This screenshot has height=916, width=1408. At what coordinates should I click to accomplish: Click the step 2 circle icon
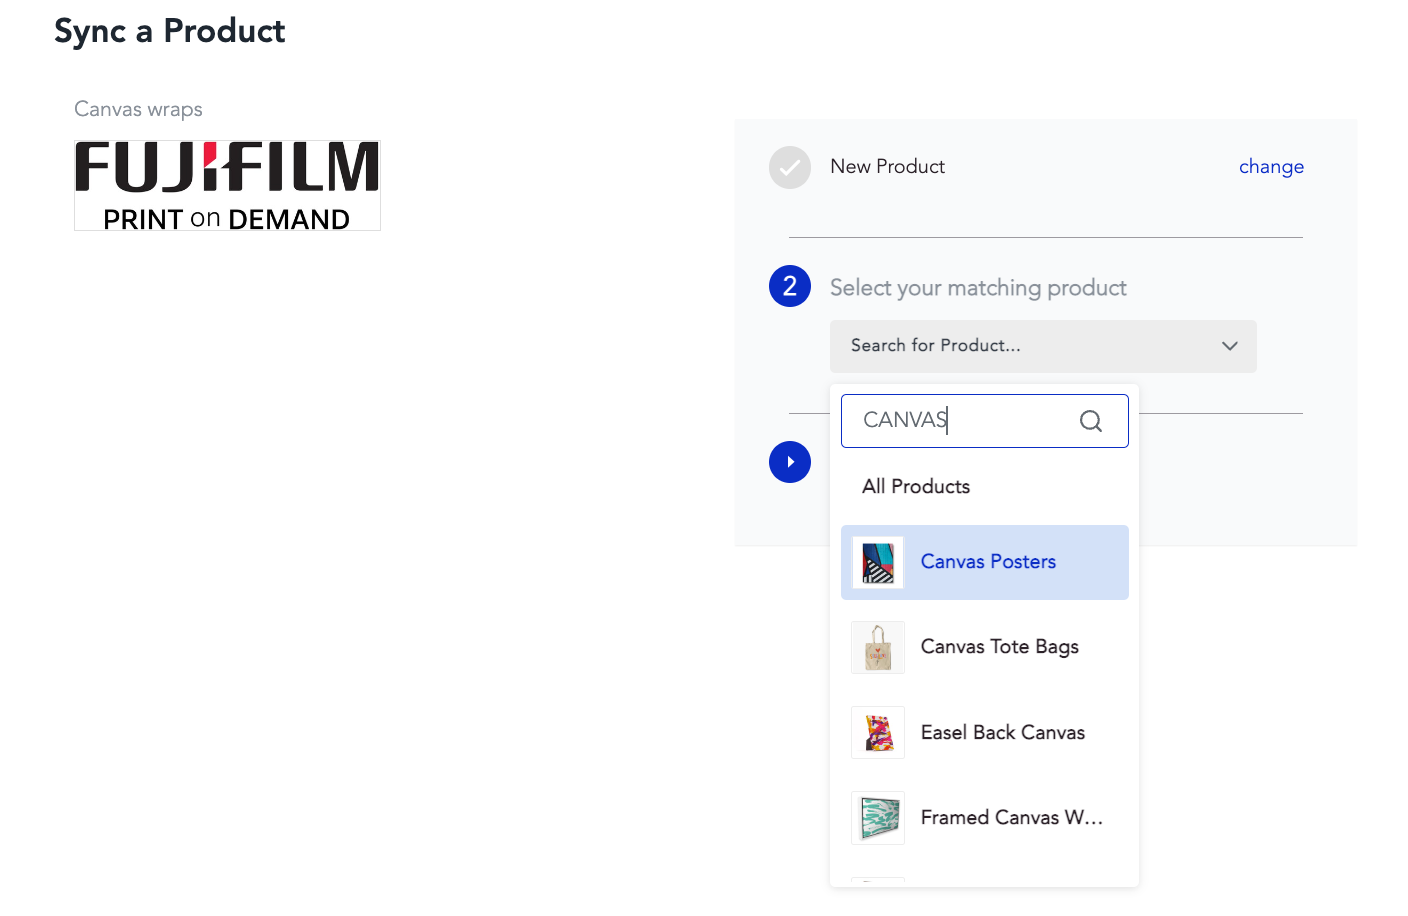coord(790,286)
